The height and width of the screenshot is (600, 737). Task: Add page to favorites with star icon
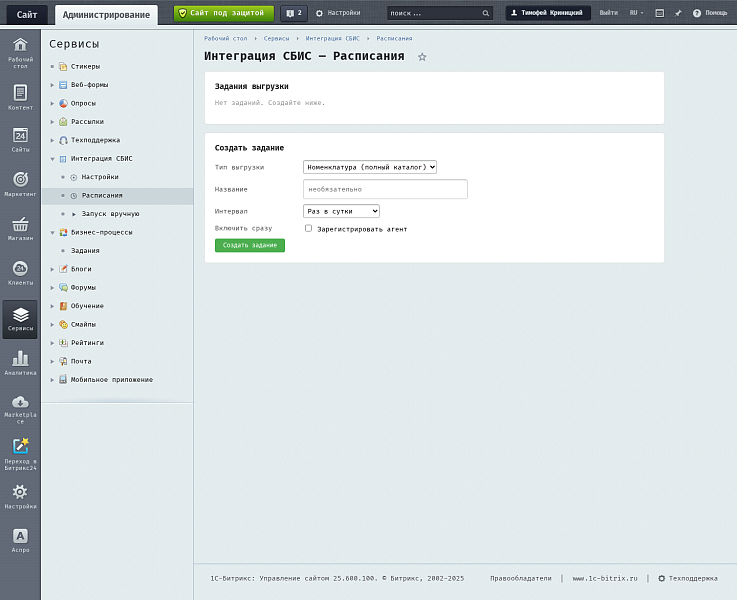[x=422, y=57]
